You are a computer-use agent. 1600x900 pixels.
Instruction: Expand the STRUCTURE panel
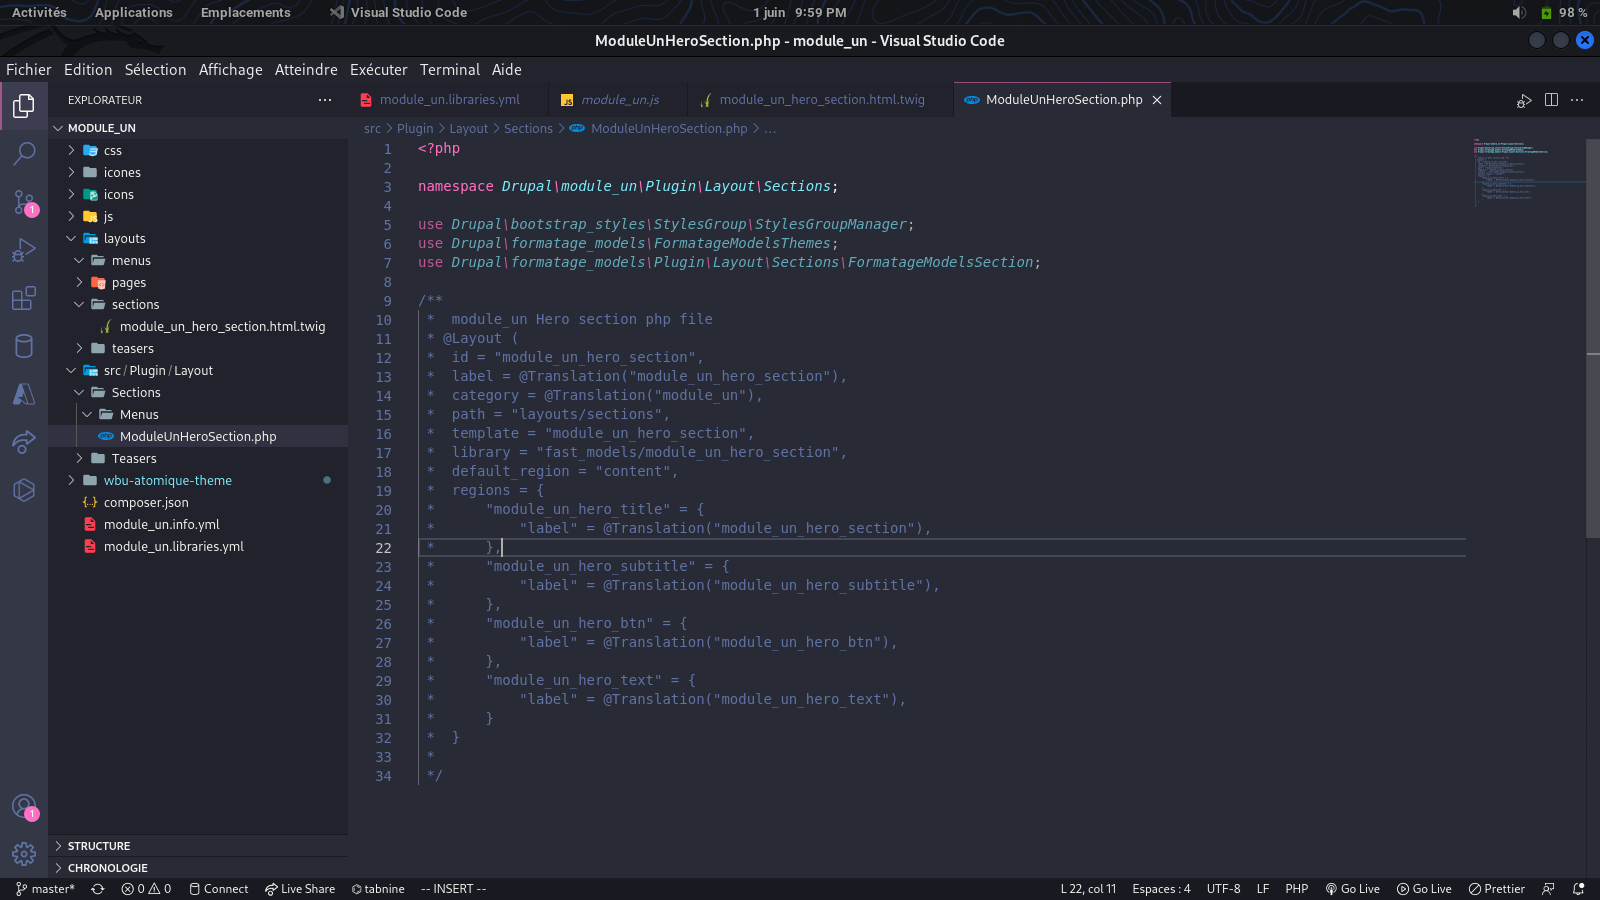(198, 846)
